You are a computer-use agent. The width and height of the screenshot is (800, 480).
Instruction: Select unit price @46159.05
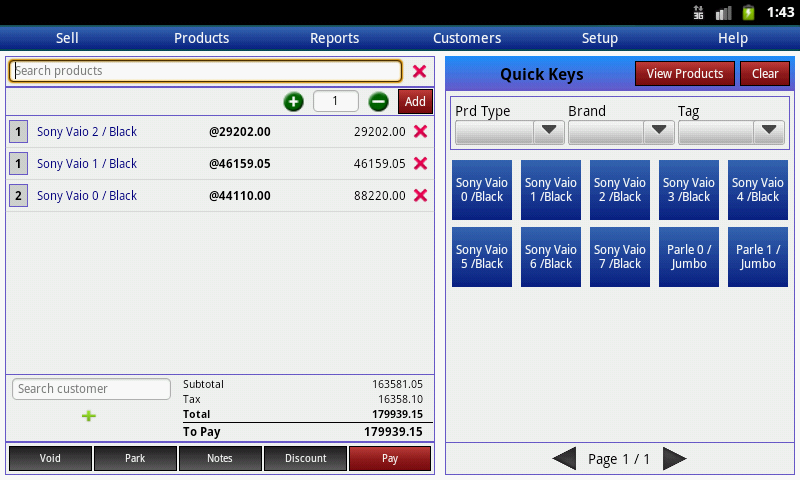coord(240,163)
